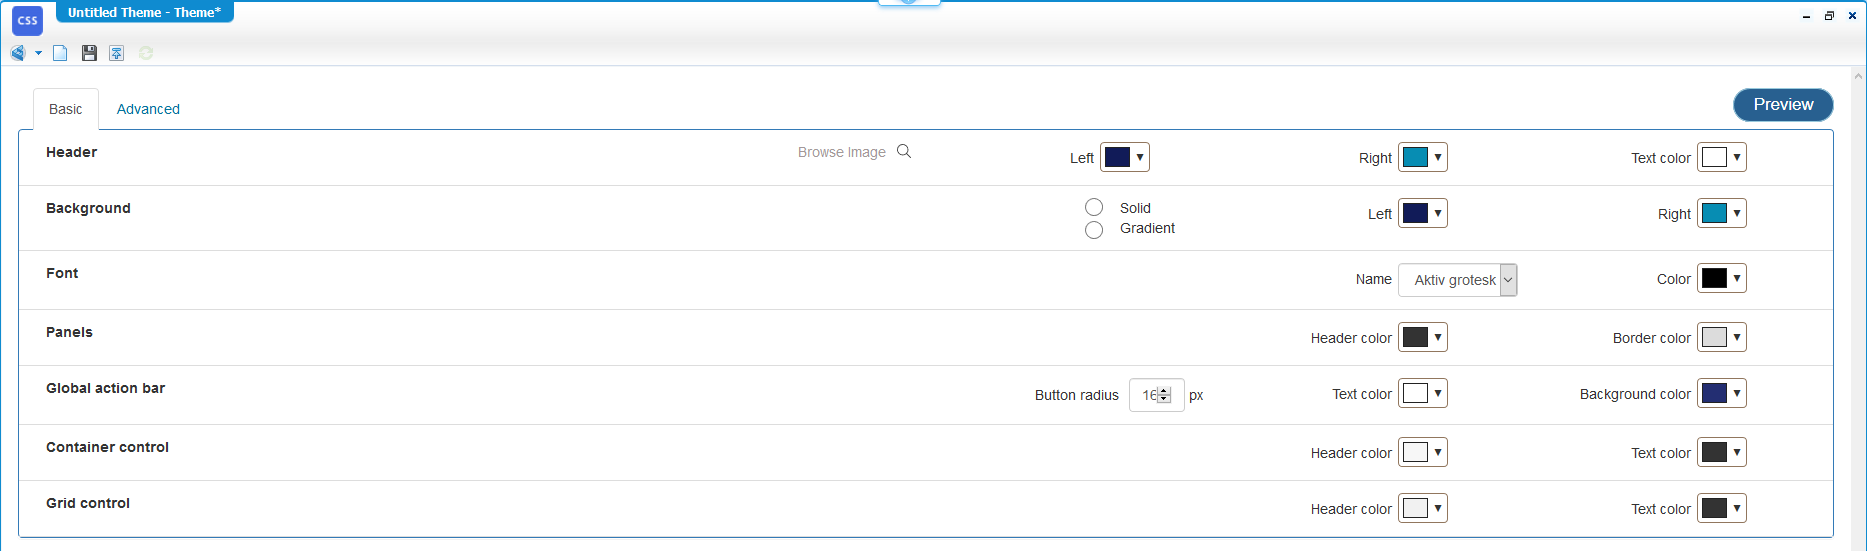This screenshot has width=1867, height=551.
Task: Click the blue application logo icon in toolbar
Action: [18, 53]
